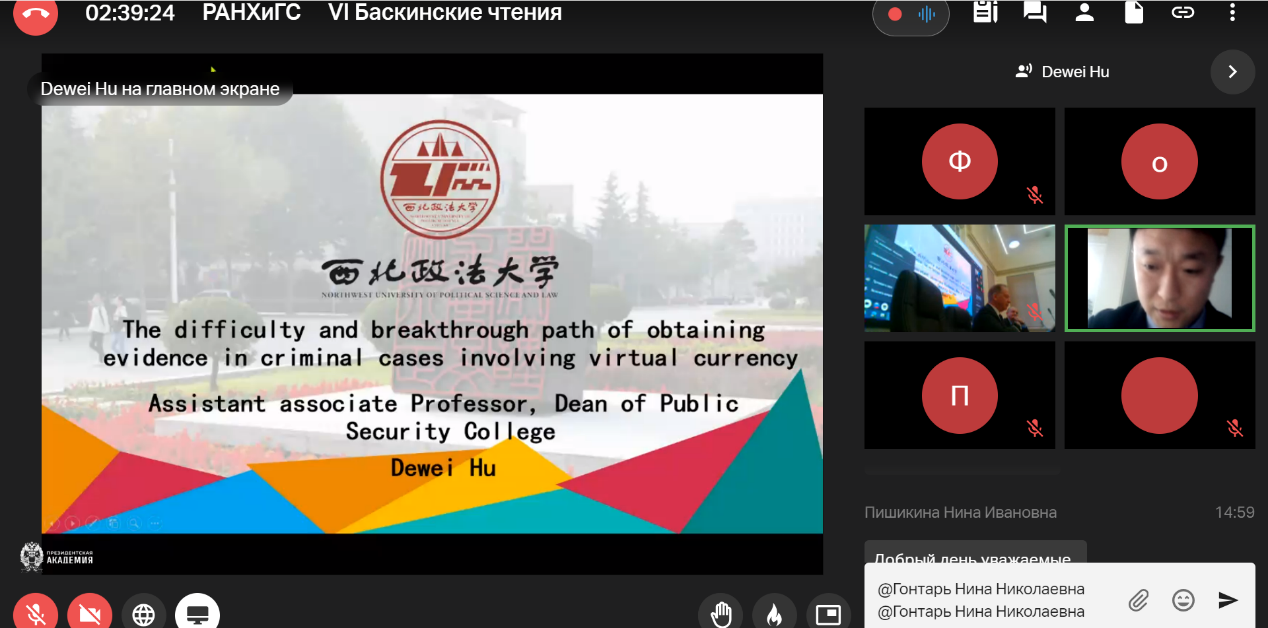Open the participants list icon
The height and width of the screenshot is (628, 1268).
[1085, 13]
